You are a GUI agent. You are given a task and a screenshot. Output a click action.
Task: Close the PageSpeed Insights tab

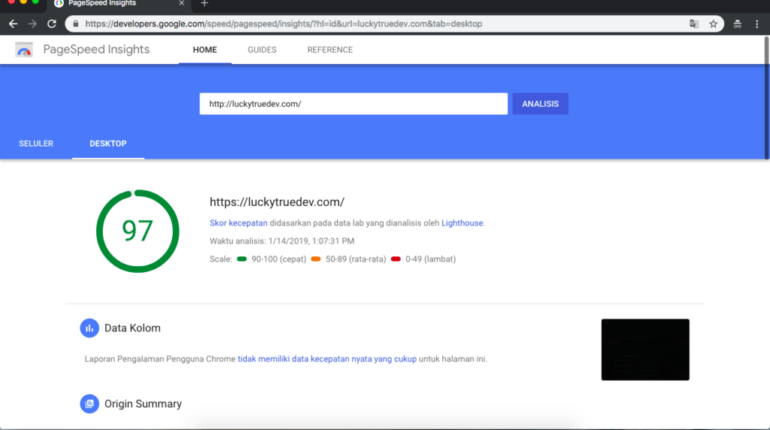coord(181,4)
